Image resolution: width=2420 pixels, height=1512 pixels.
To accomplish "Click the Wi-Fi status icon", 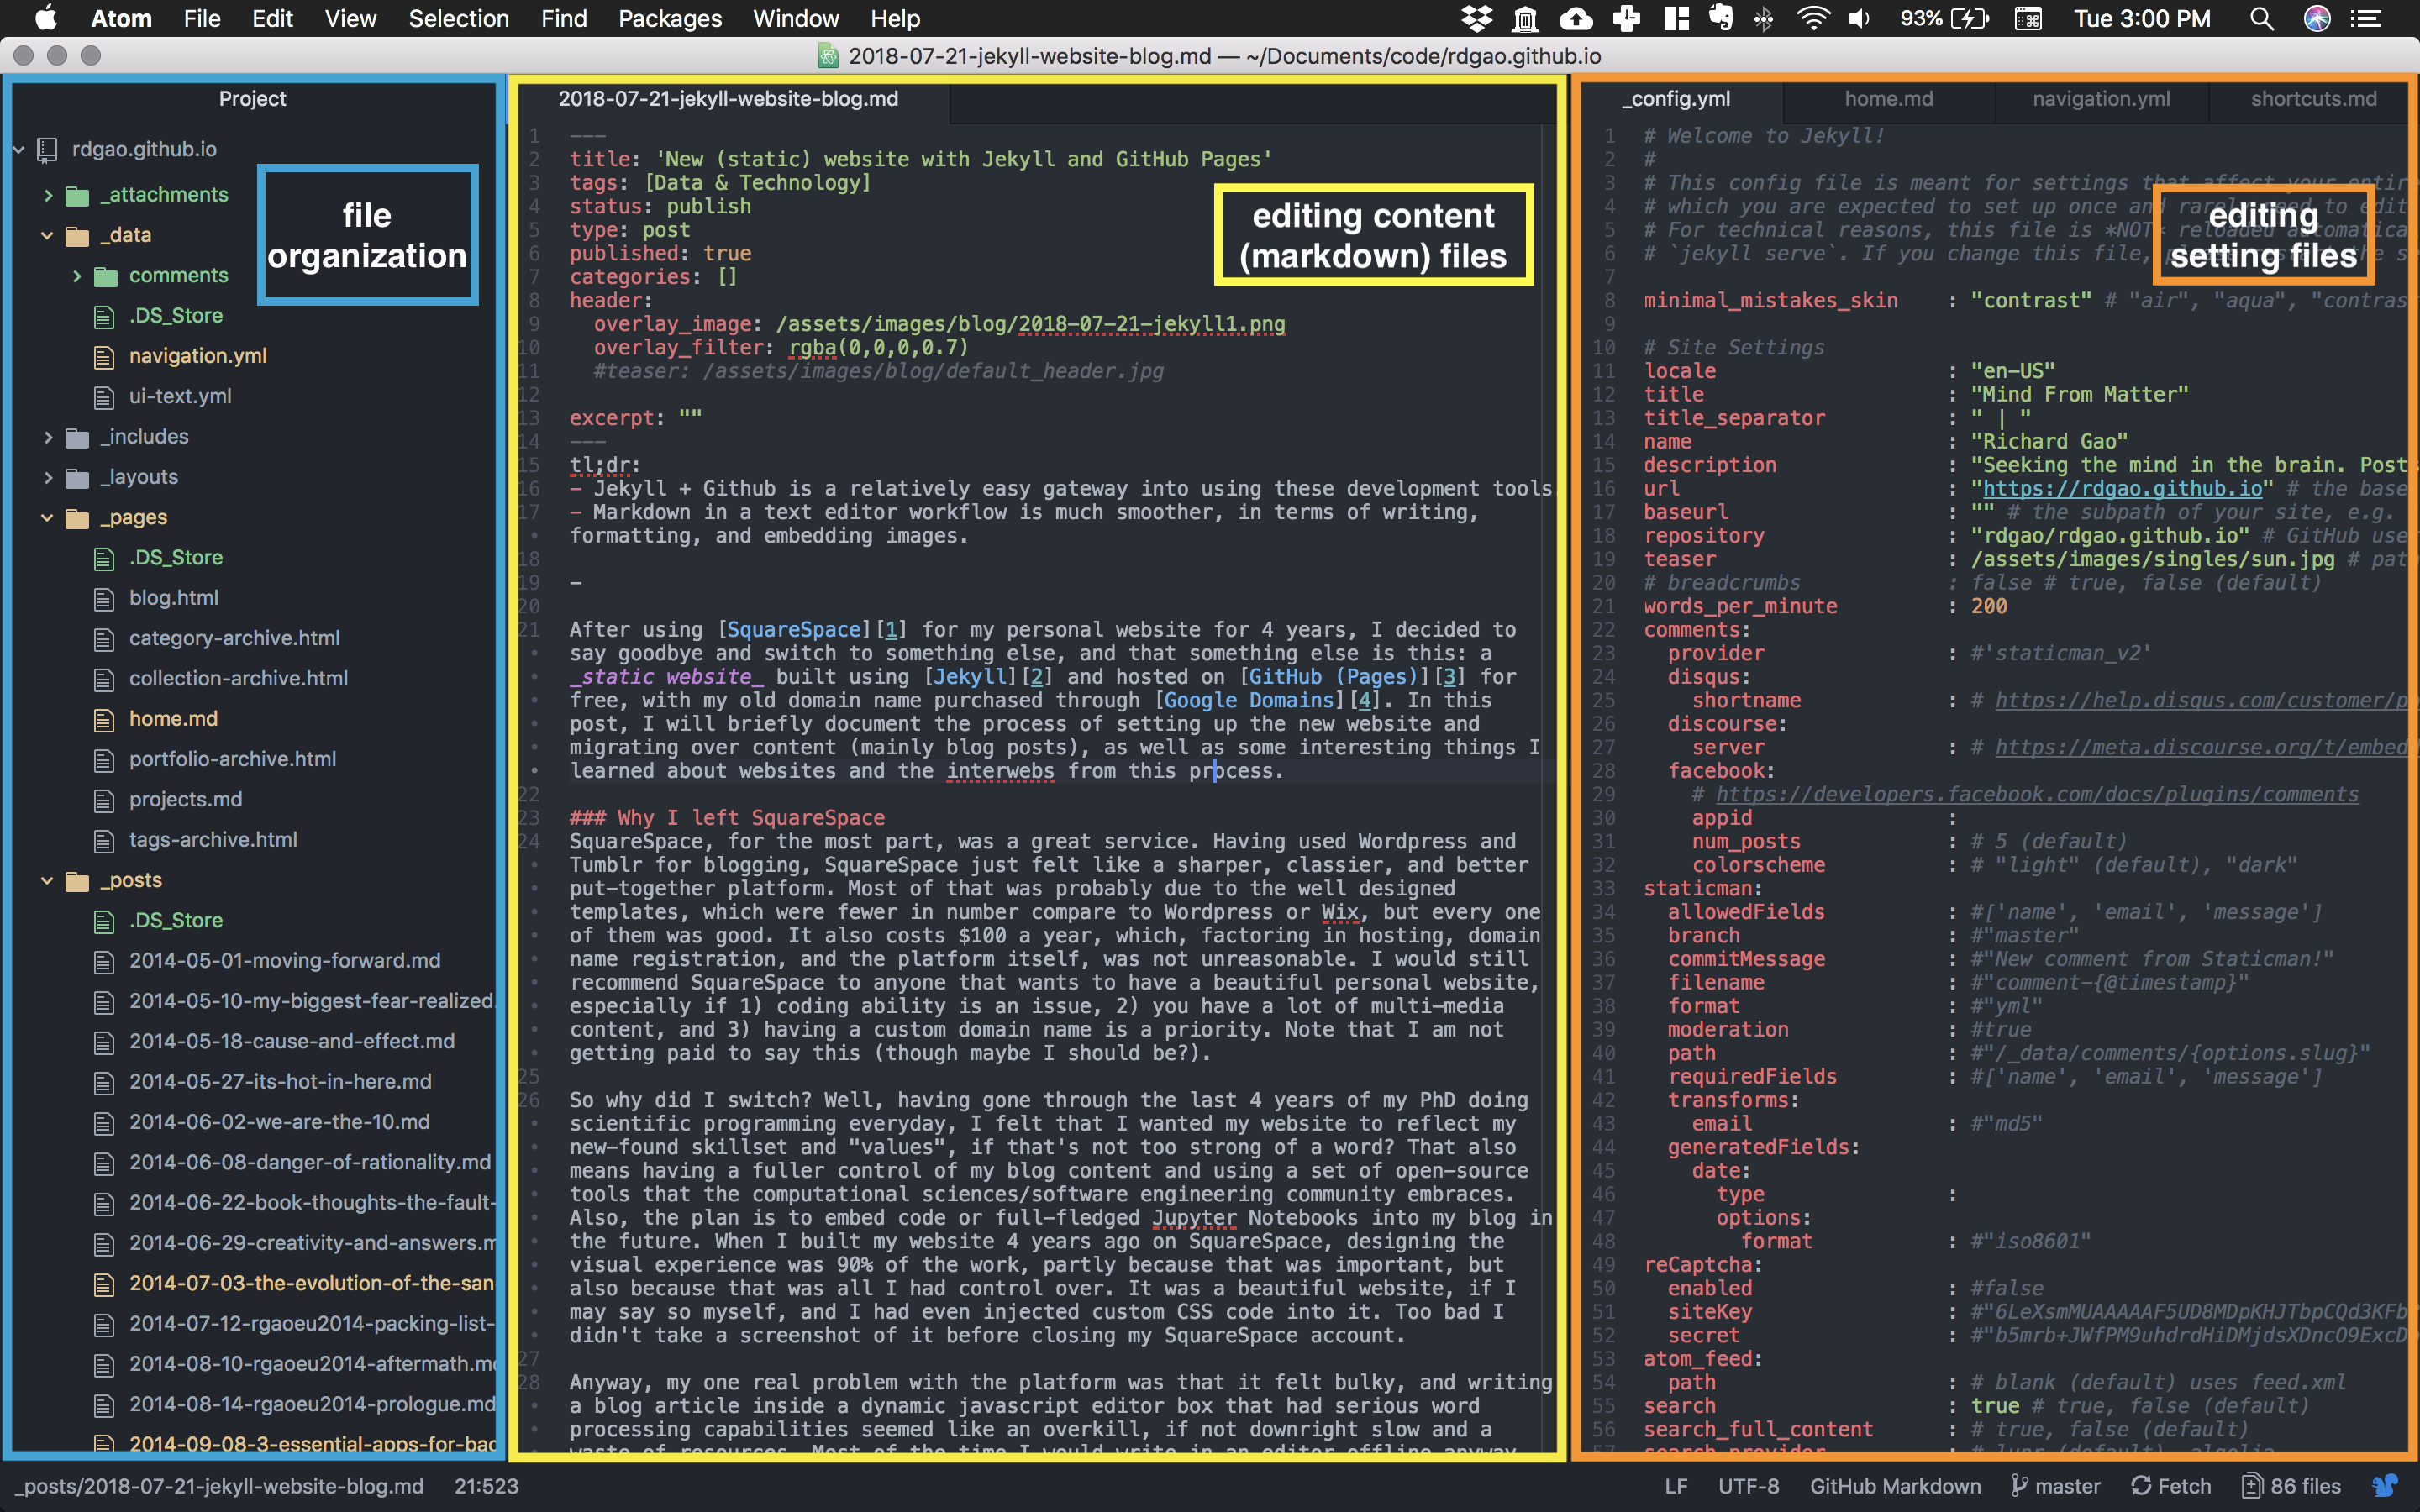I will 1813,18.
